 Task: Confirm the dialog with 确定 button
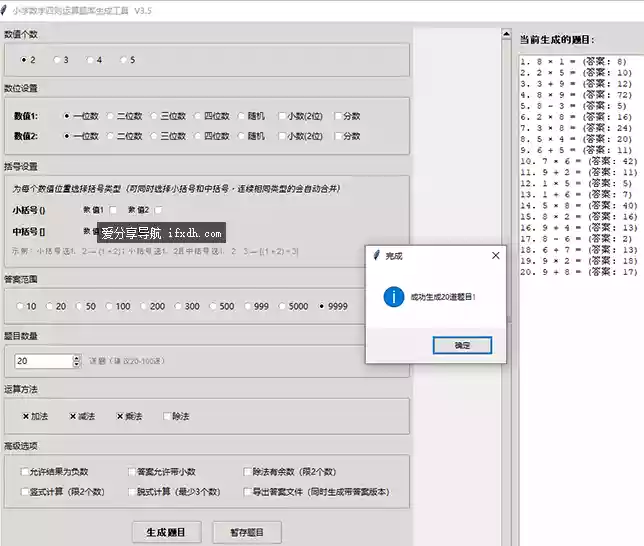[462, 346]
